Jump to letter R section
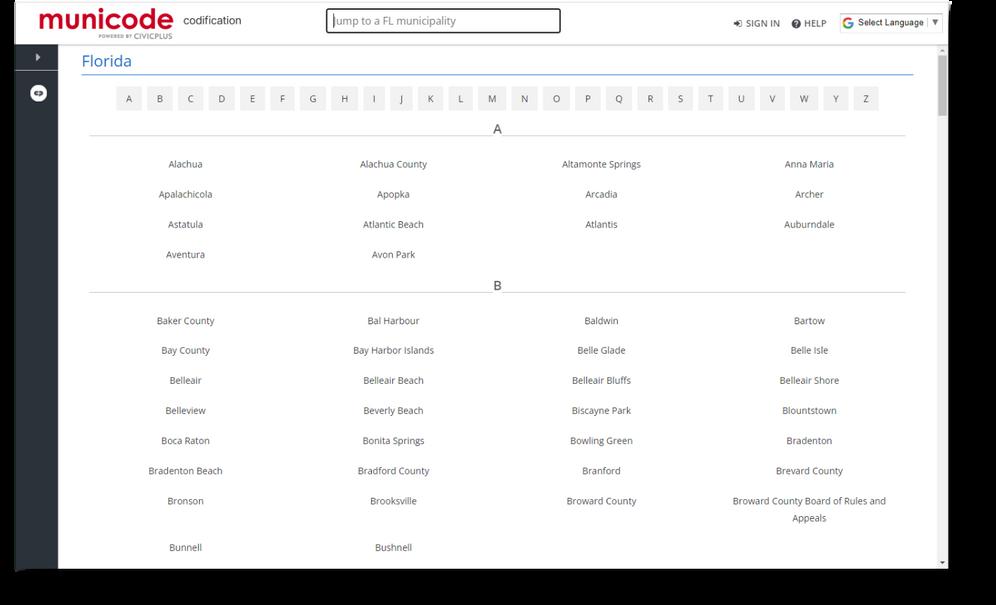The width and height of the screenshot is (996, 605). pyautogui.click(x=650, y=99)
